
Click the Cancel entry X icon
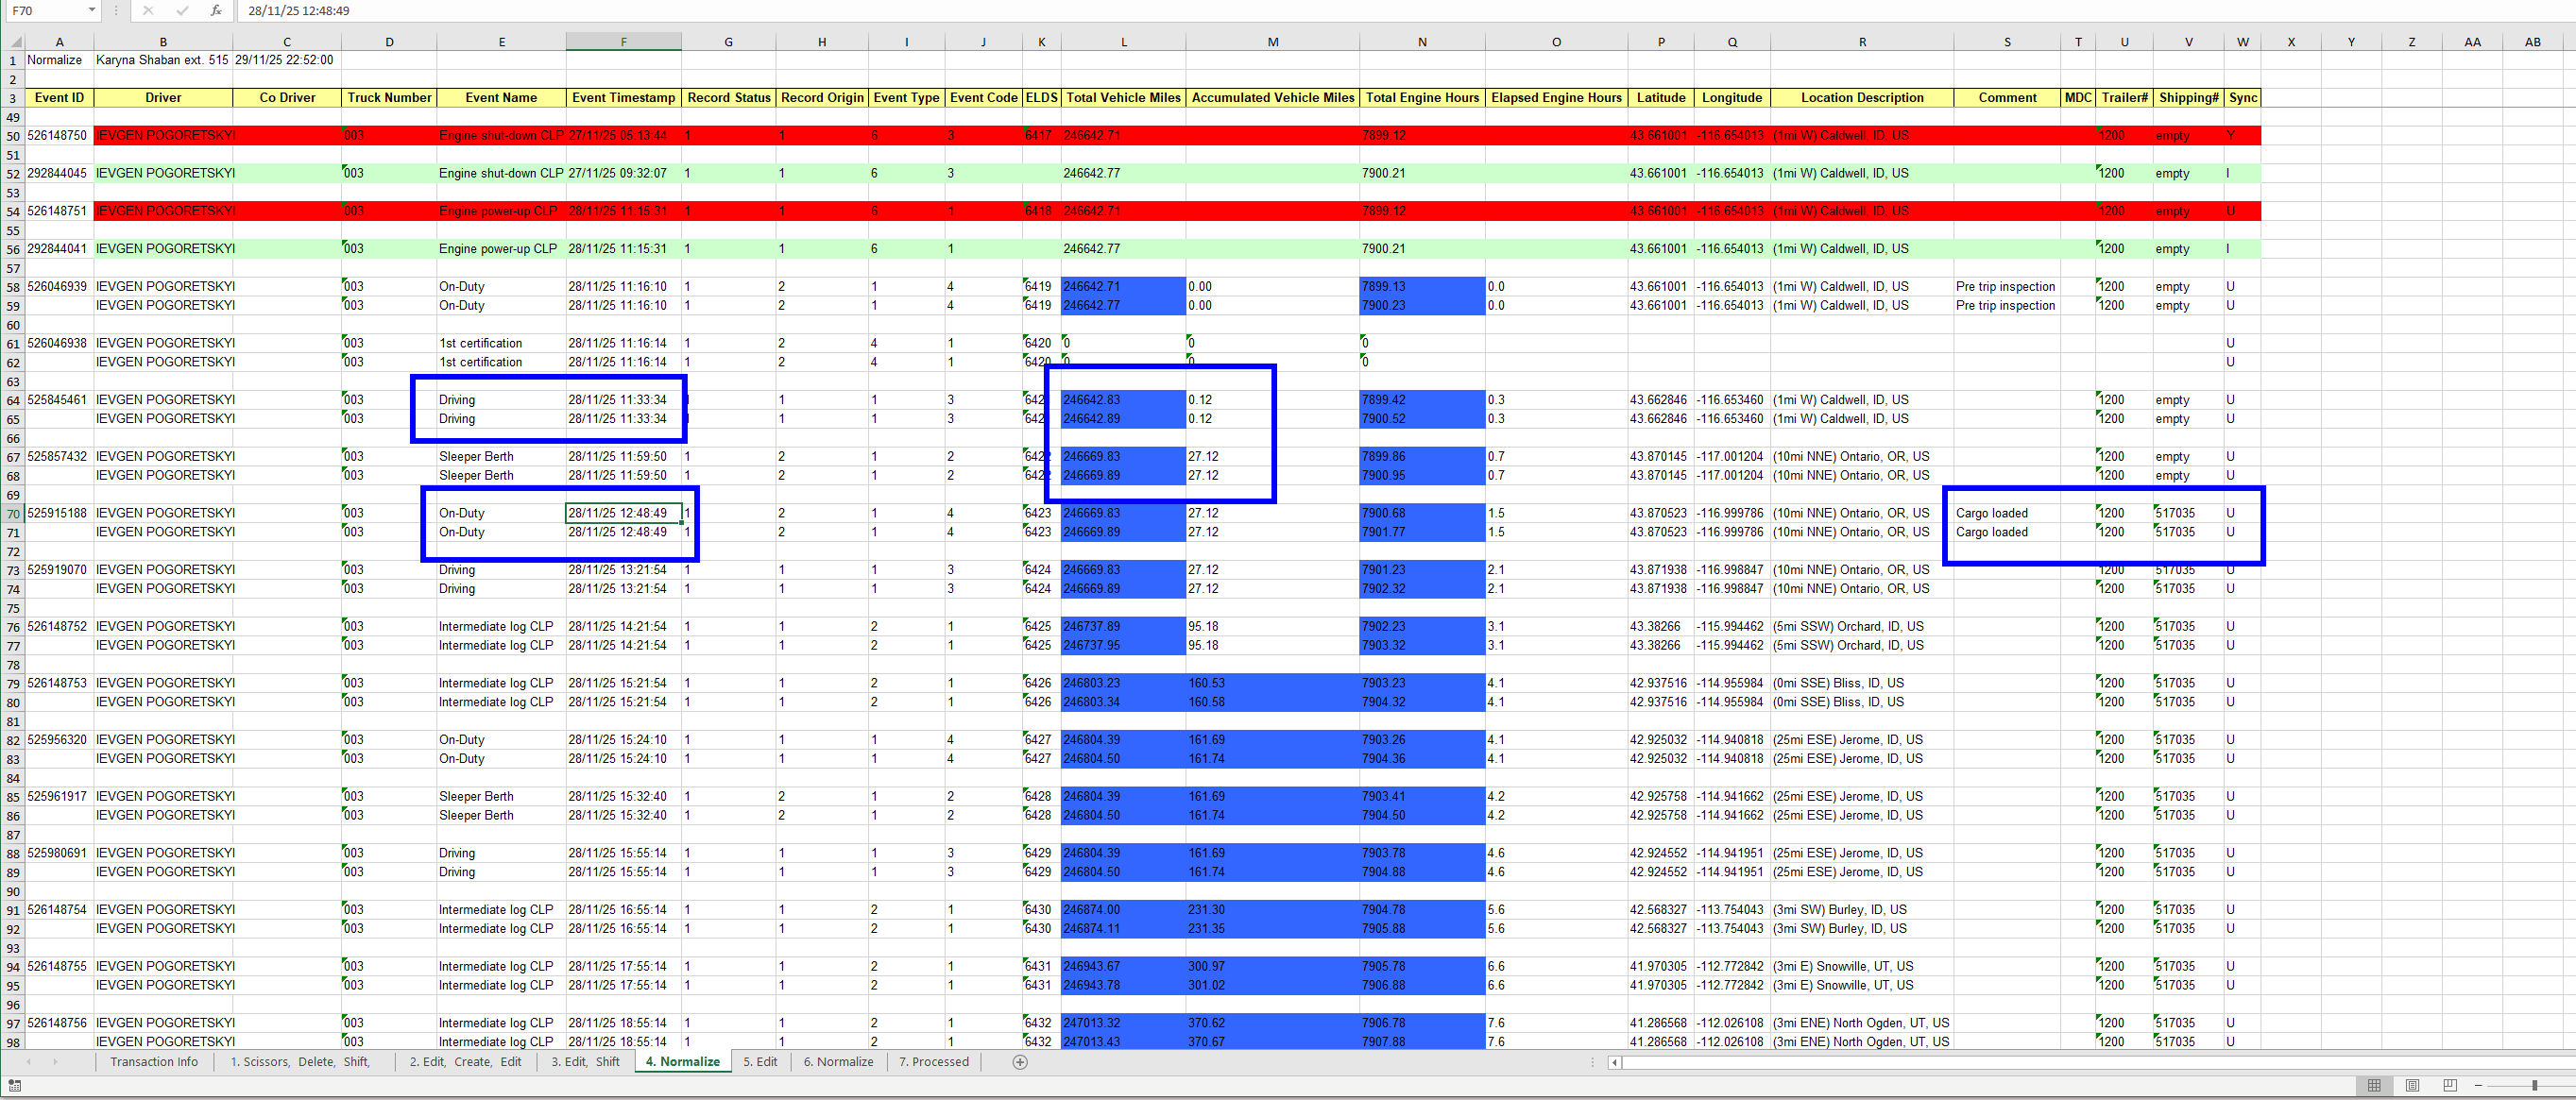click(x=148, y=11)
